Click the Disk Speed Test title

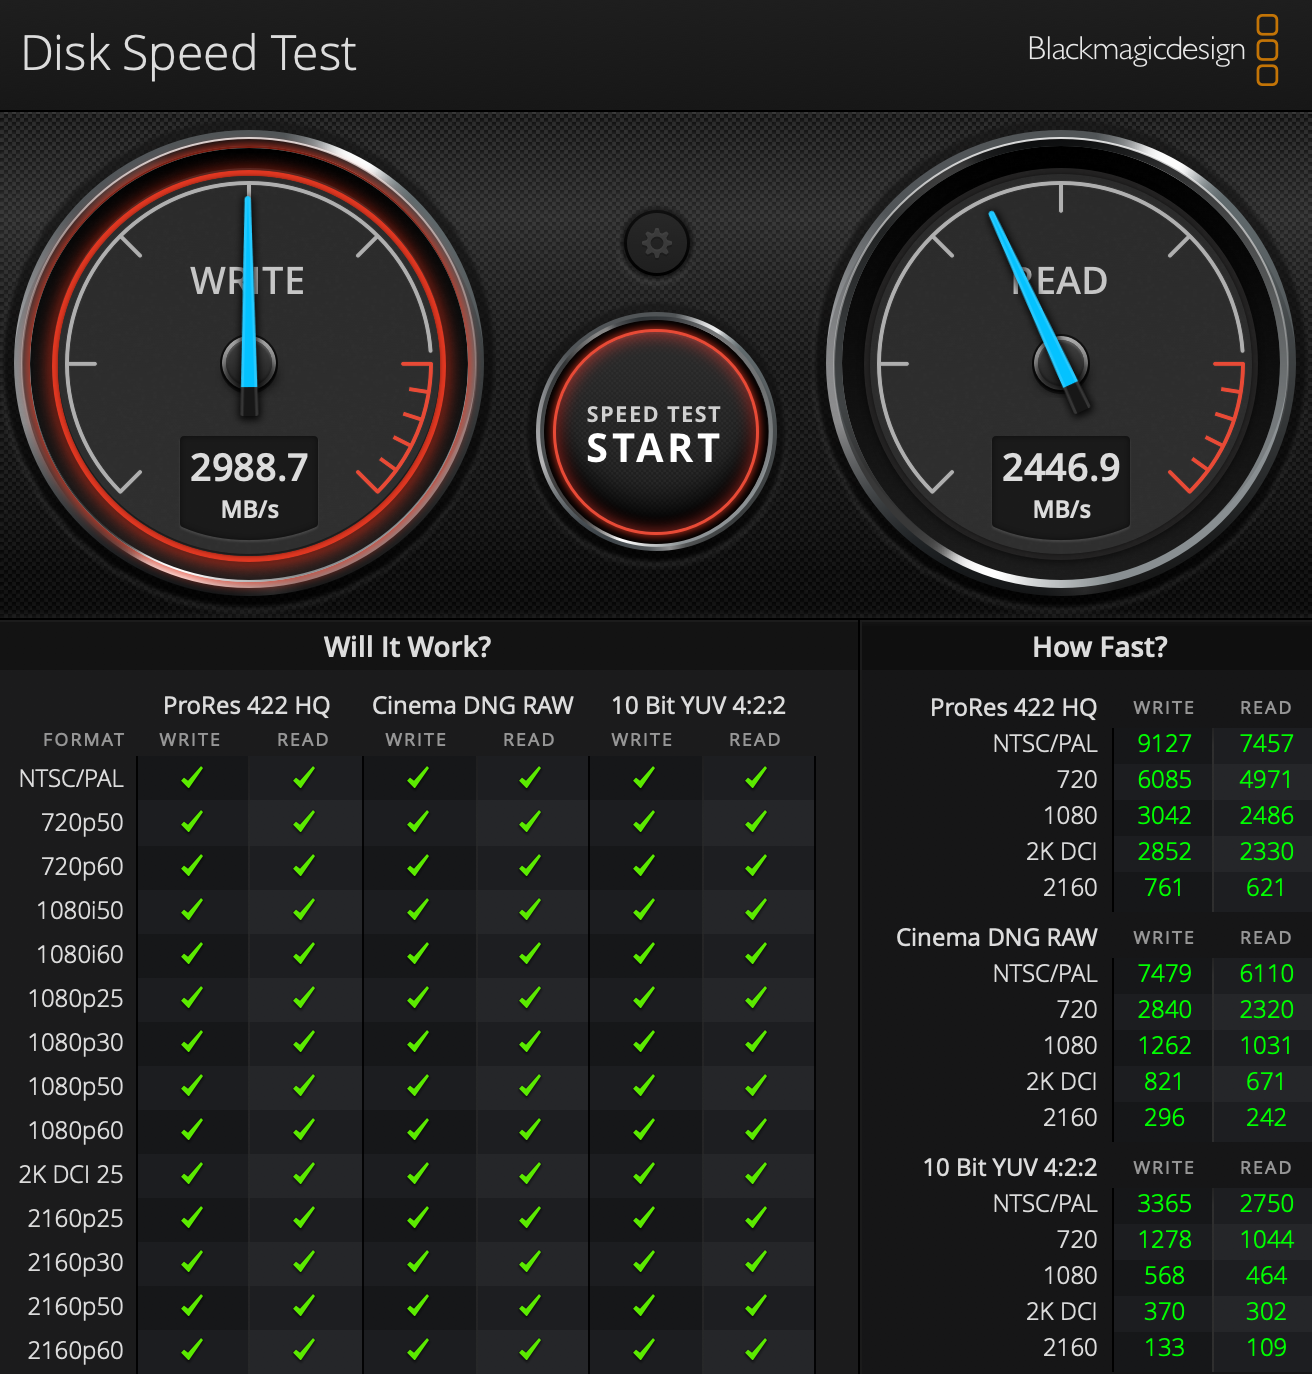pyautogui.click(x=188, y=53)
